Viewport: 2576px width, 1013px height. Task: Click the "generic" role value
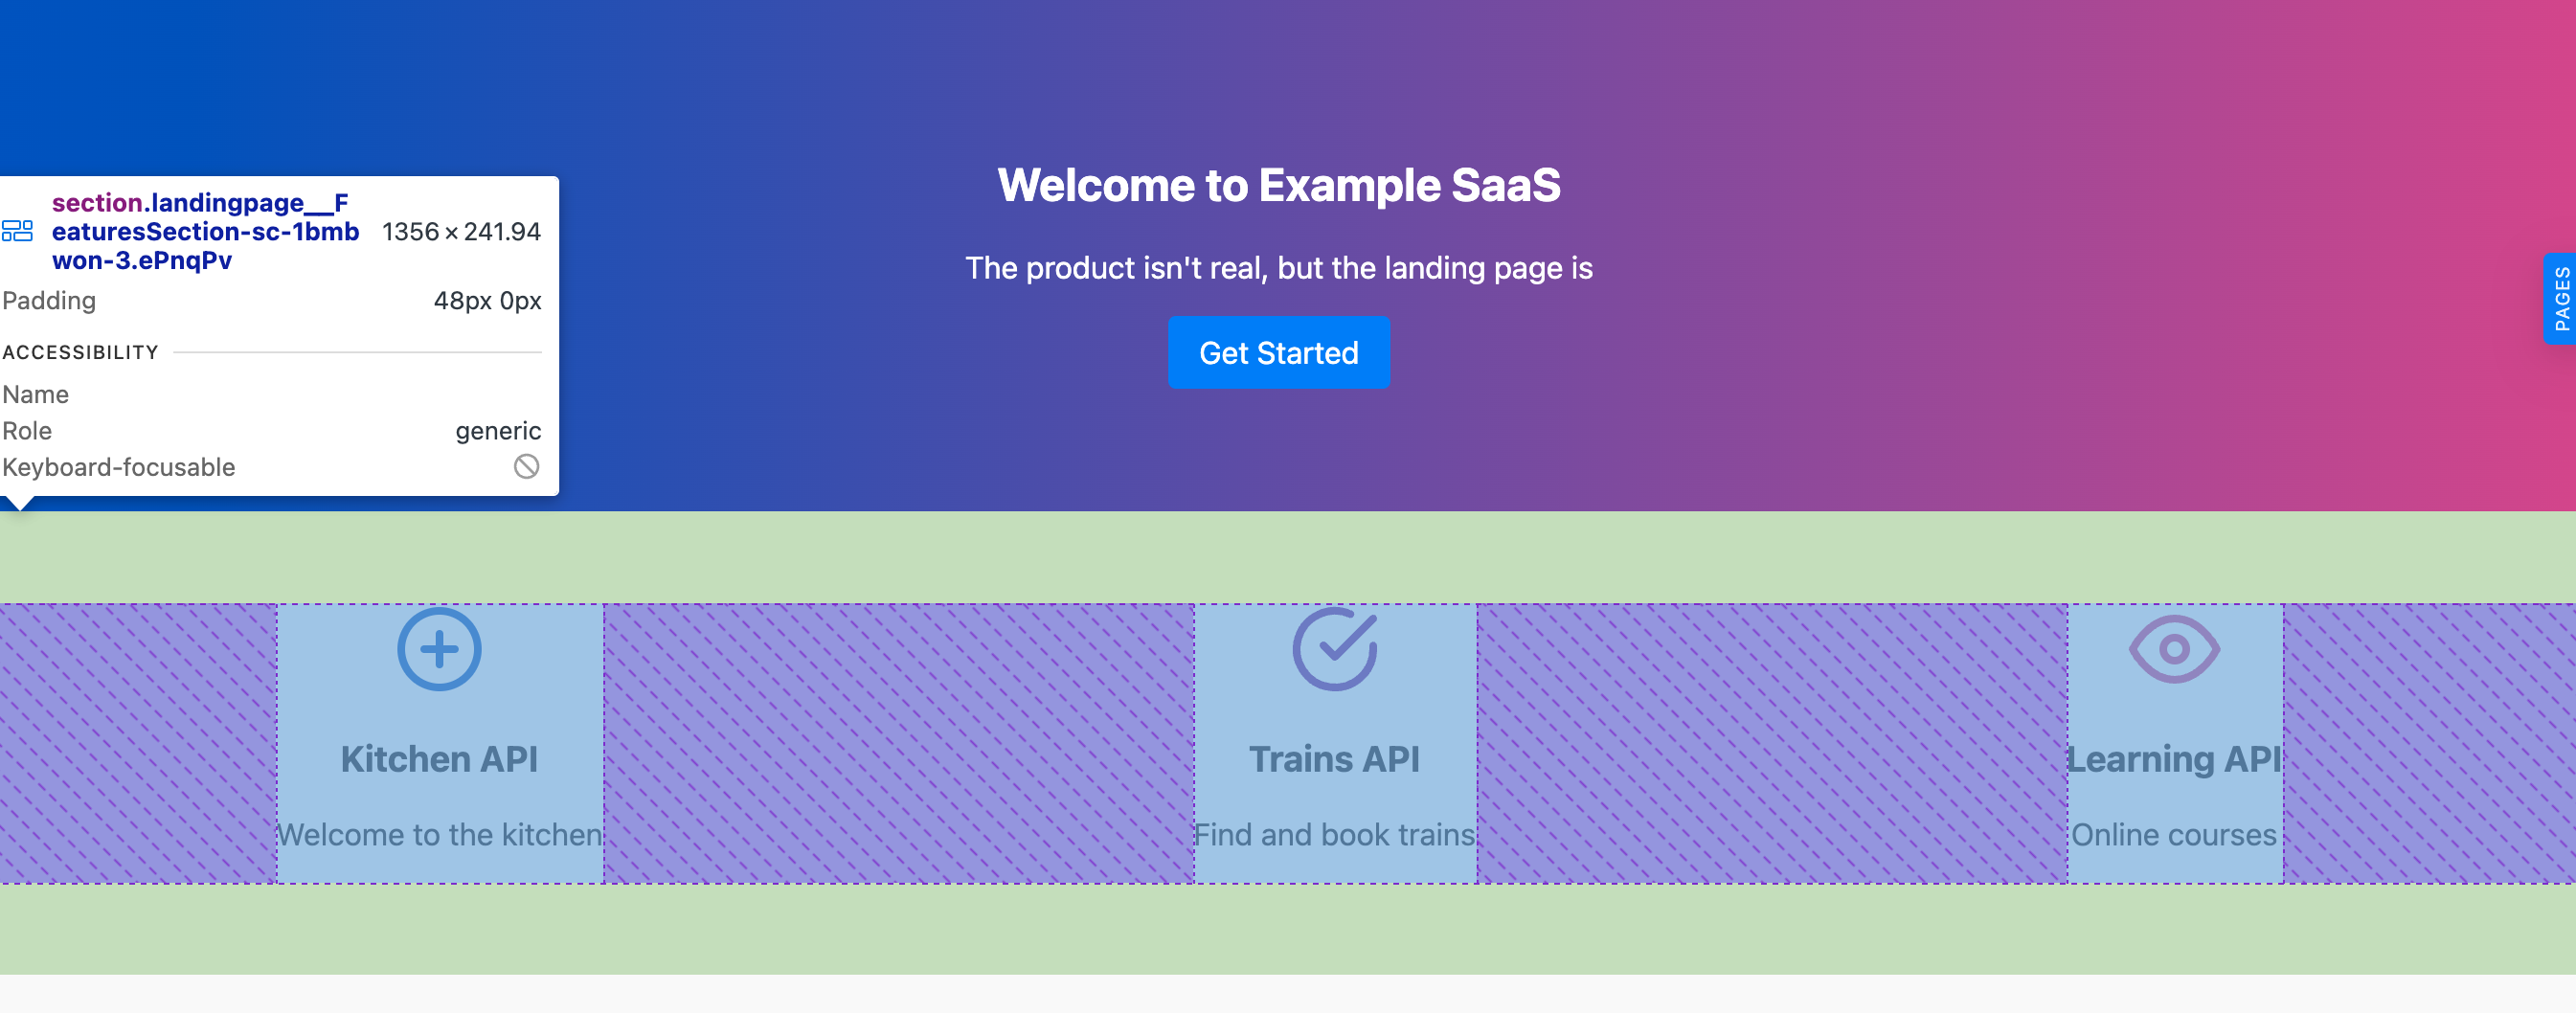tap(498, 431)
